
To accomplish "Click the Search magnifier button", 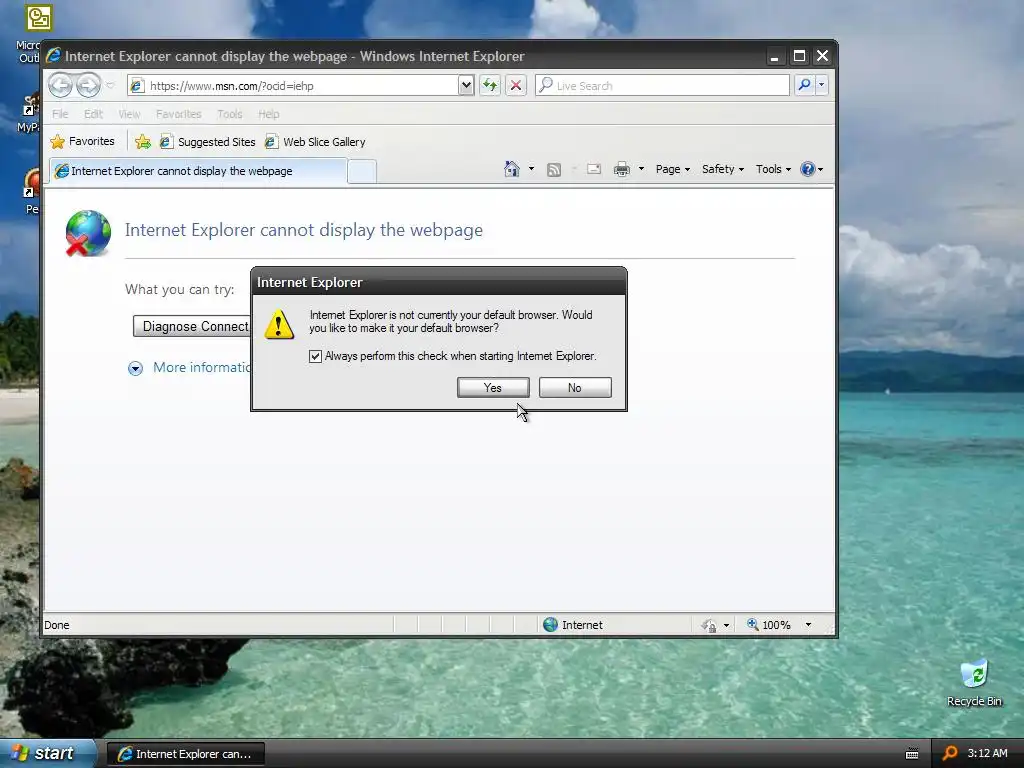I will click(x=805, y=85).
